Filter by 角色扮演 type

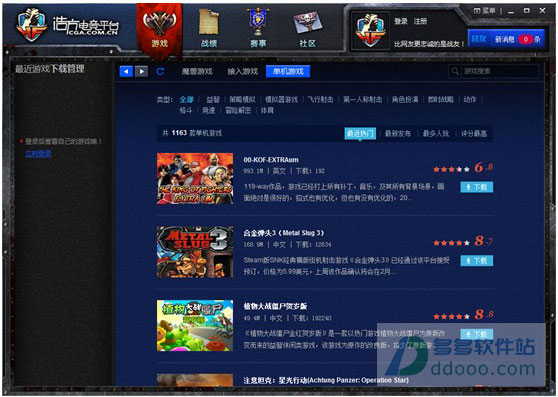[405, 100]
